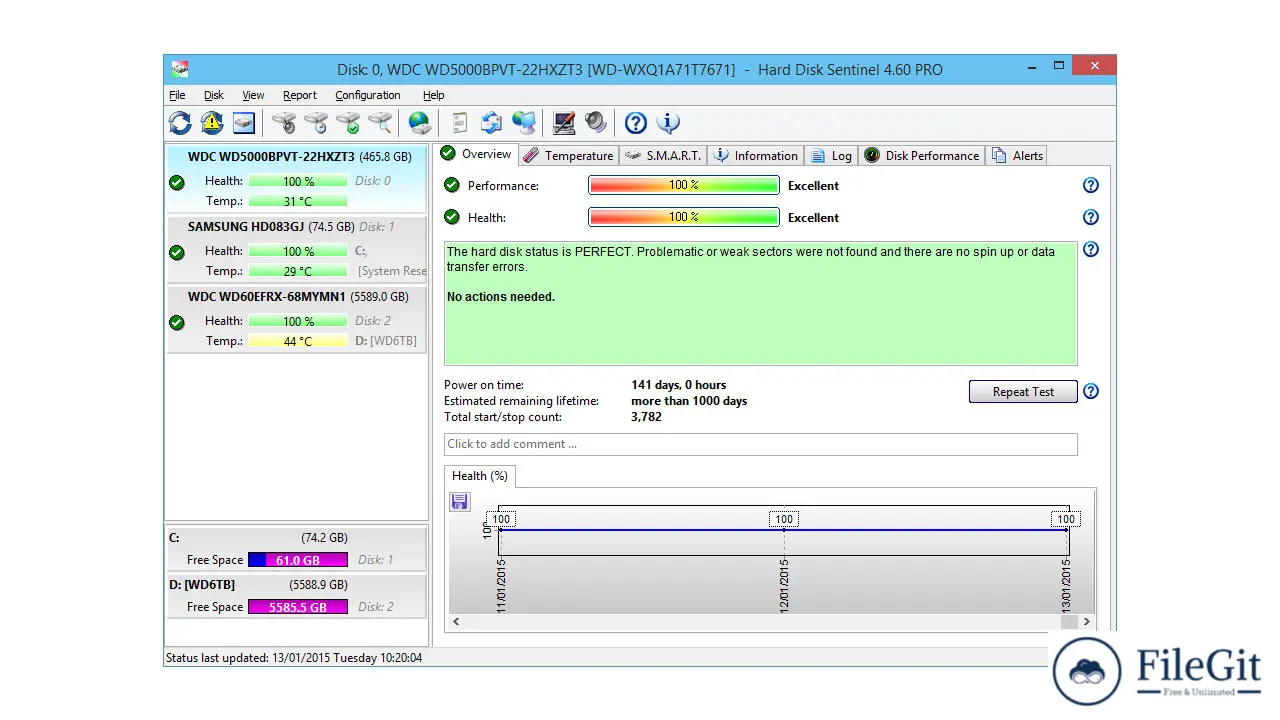This screenshot has height=720, width=1280.
Task: Click the Performance 100 % gradient bar
Action: (x=684, y=185)
